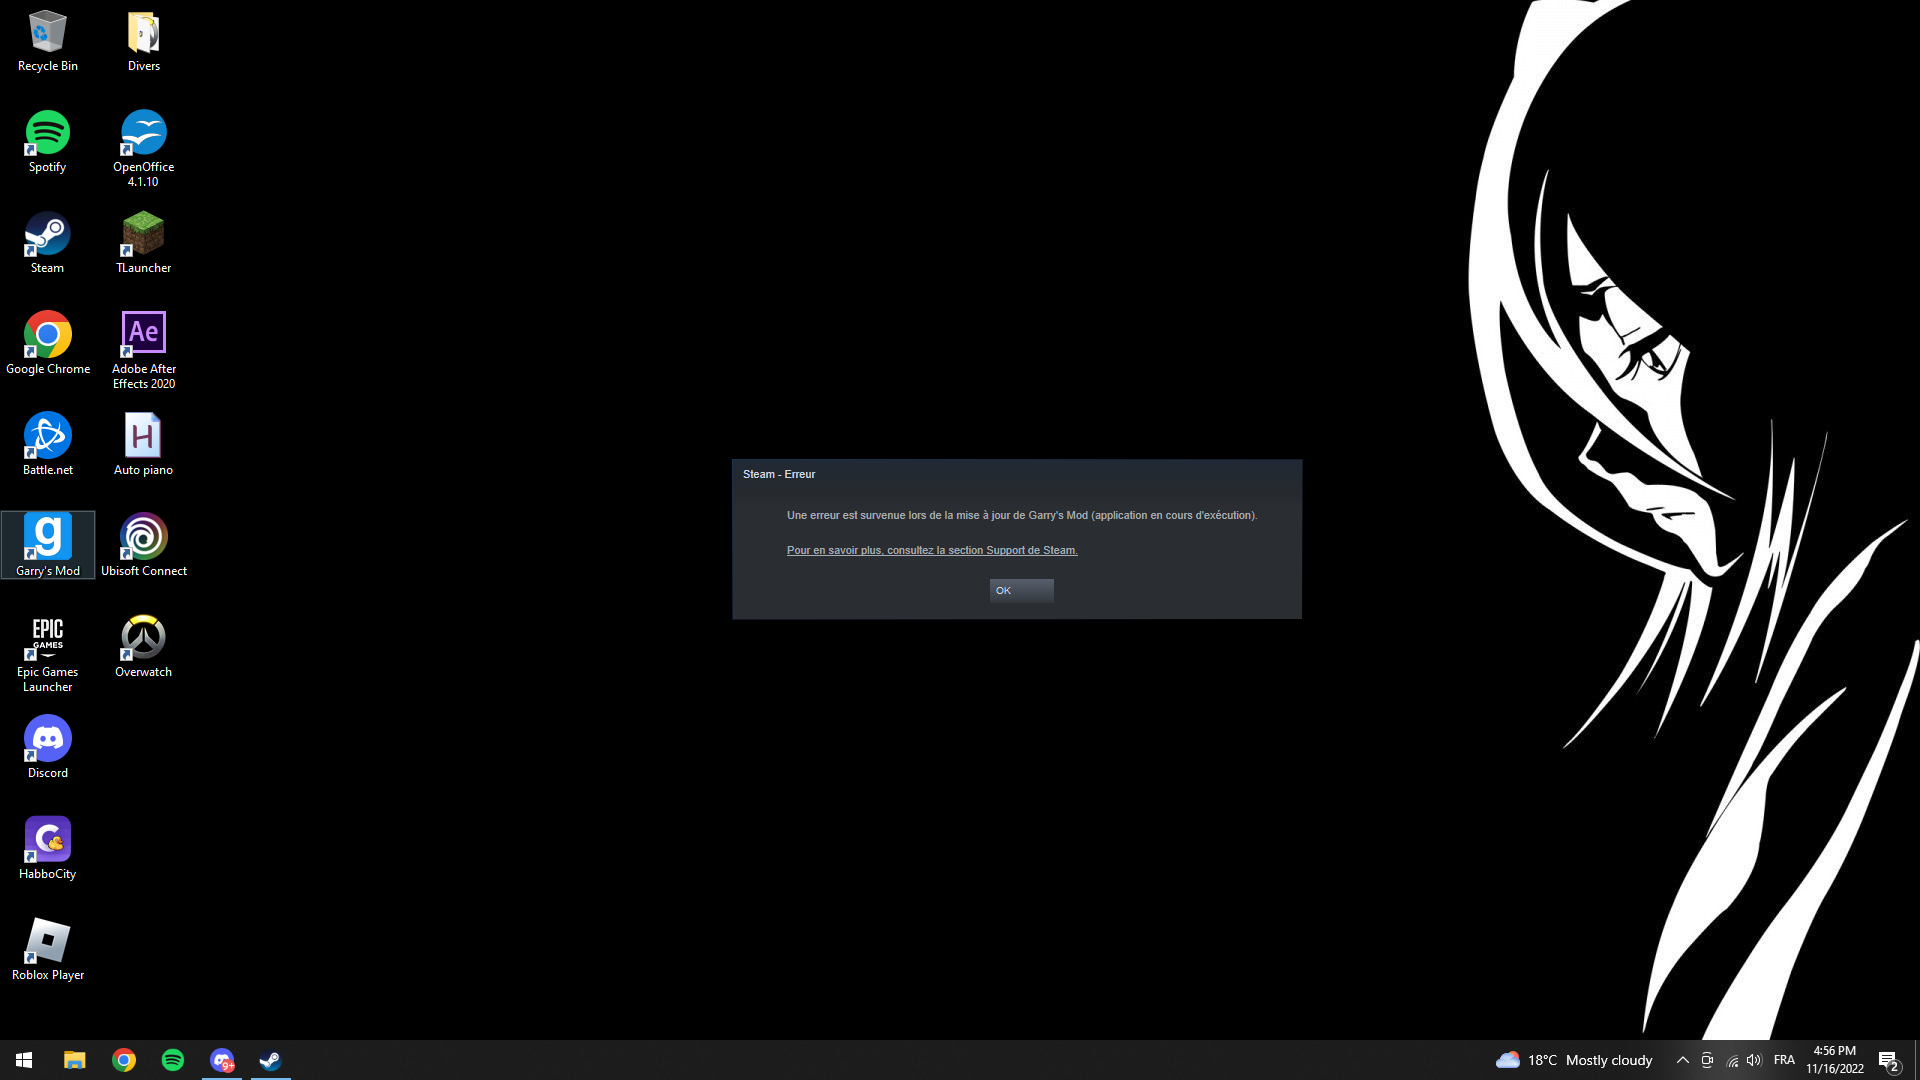Image resolution: width=1920 pixels, height=1080 pixels.
Task: Select the Recycle Bin desktop icon
Action: point(47,42)
